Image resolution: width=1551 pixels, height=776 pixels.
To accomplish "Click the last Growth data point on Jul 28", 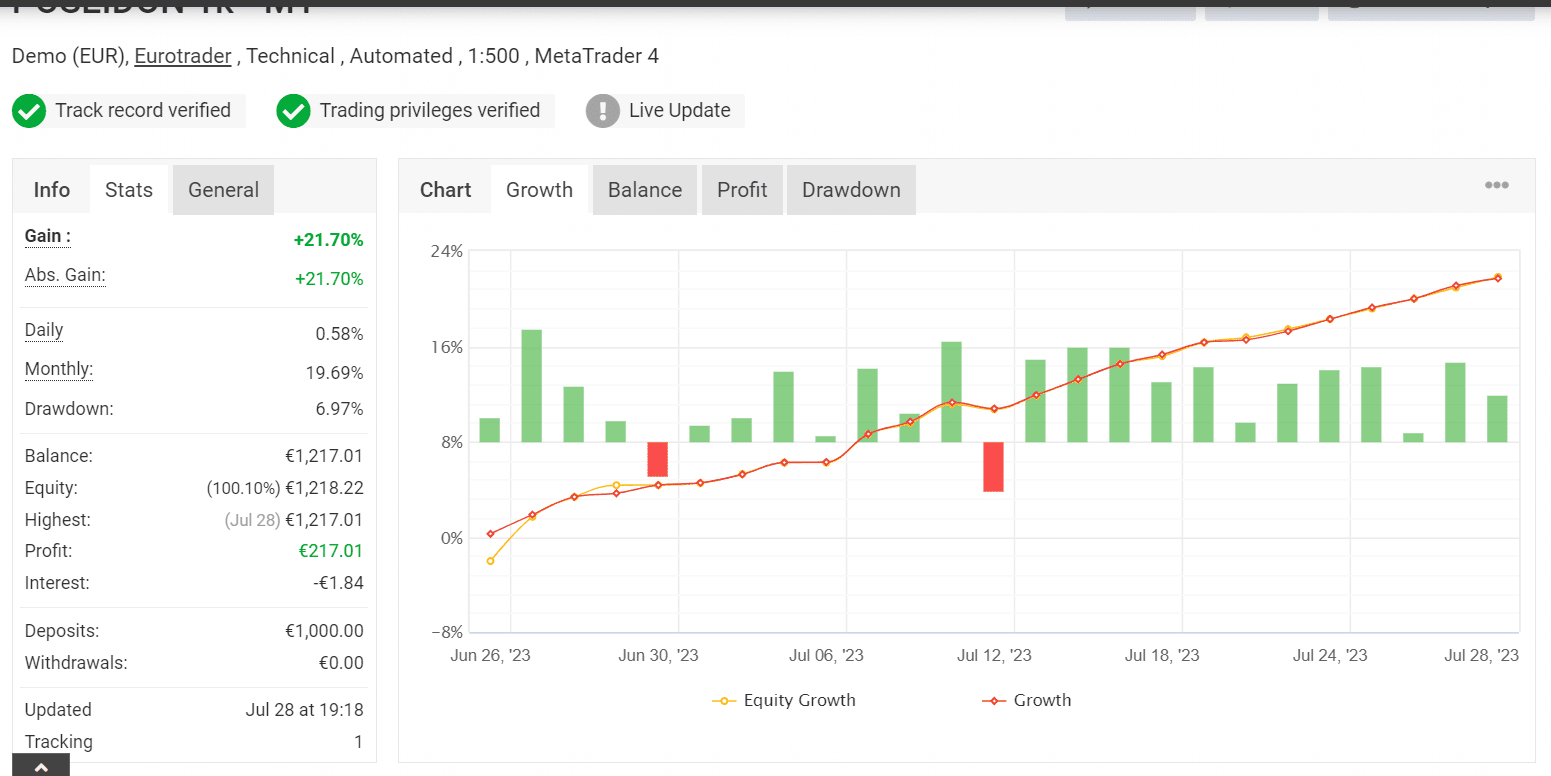I will coord(1497,278).
